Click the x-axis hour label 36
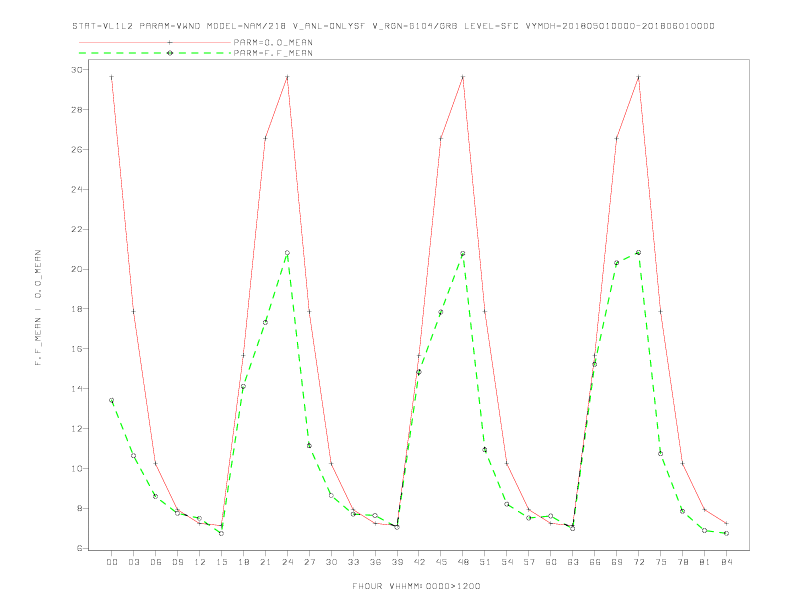The height and width of the screenshot is (612, 792). (x=375, y=562)
